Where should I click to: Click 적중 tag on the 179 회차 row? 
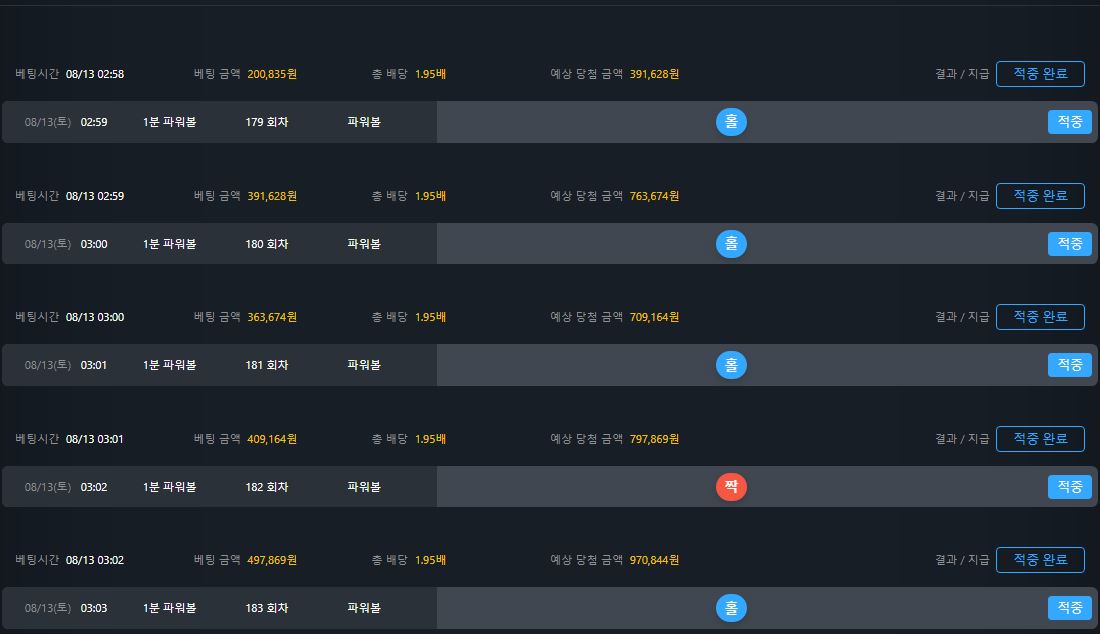pyautogui.click(x=1069, y=122)
